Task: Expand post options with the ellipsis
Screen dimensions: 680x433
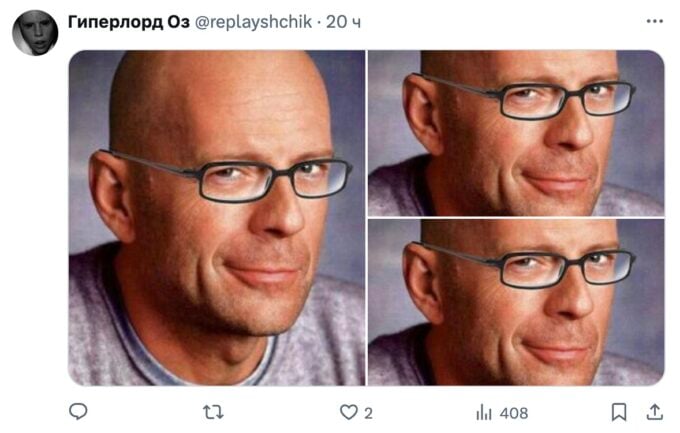Action: (654, 21)
